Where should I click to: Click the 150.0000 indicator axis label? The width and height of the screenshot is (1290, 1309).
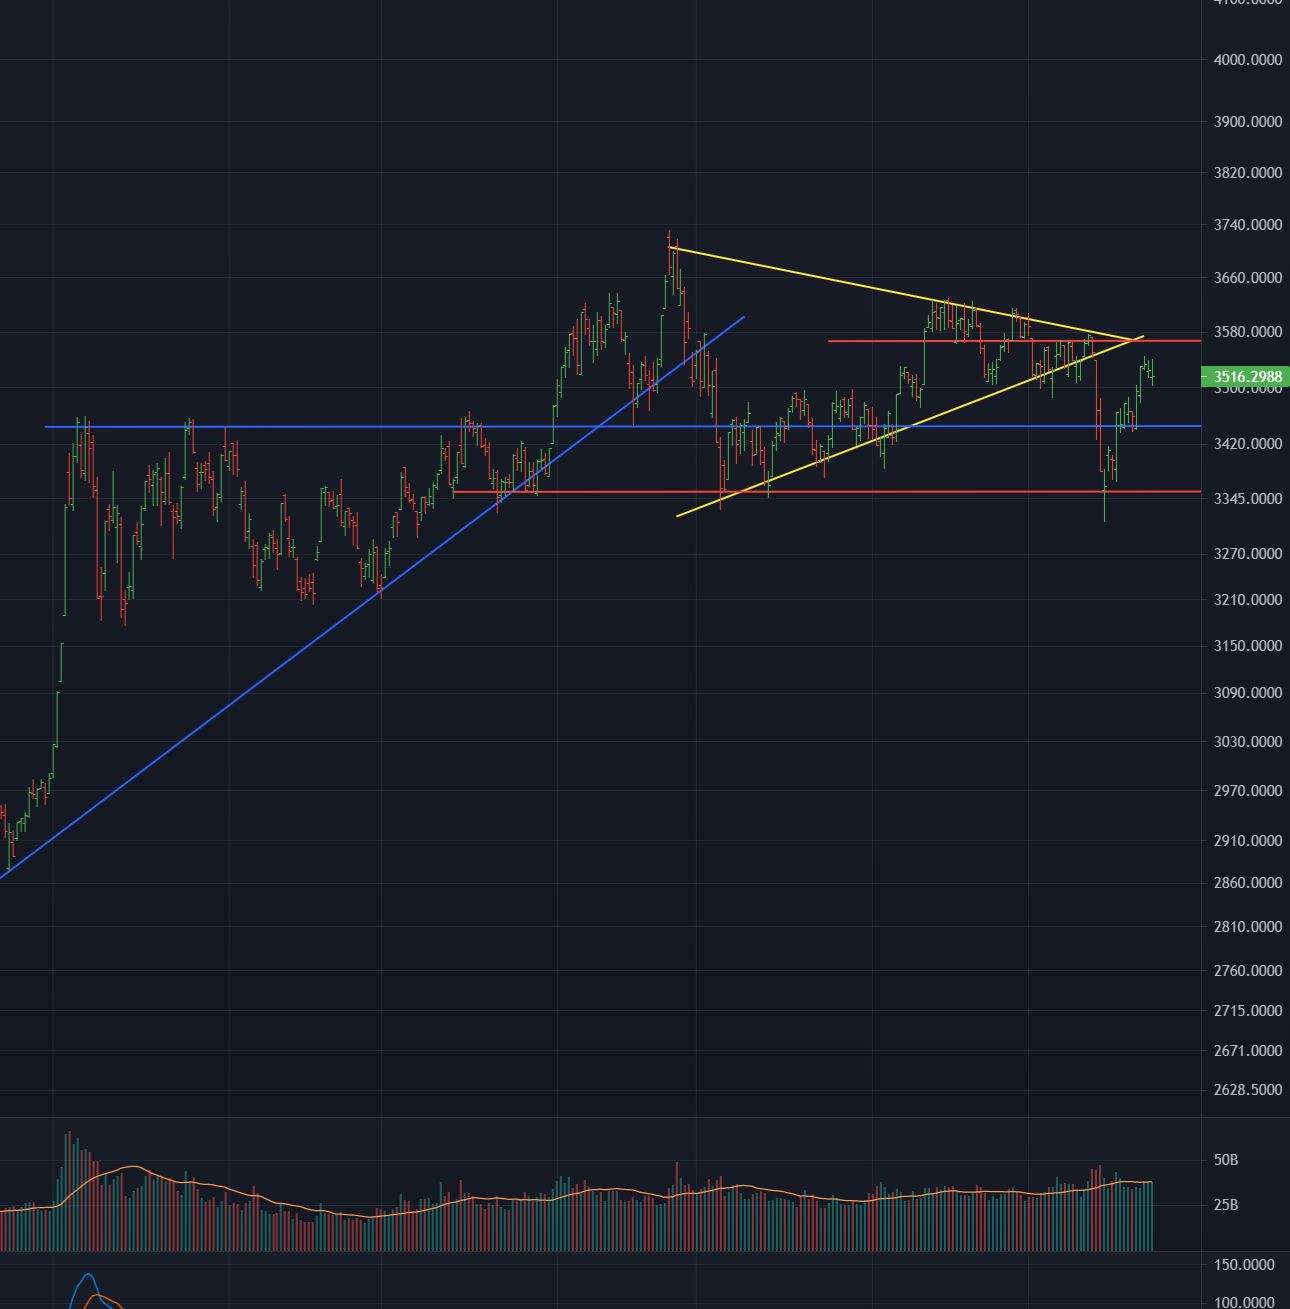[1244, 1265]
